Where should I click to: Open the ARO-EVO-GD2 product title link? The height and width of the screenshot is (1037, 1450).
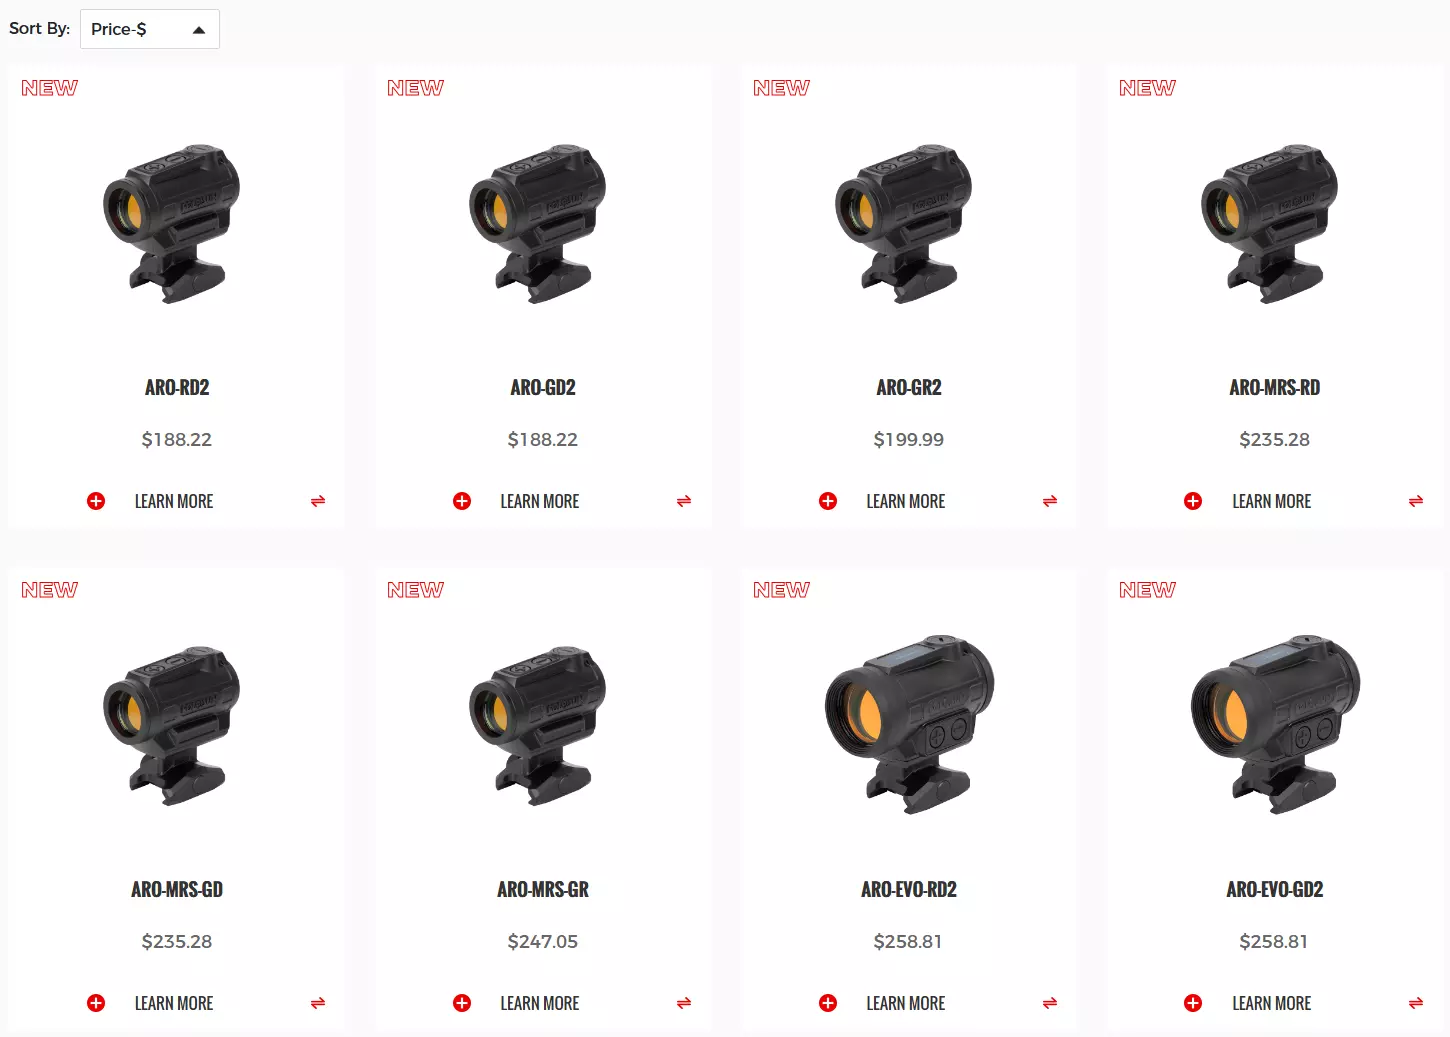1275,889
